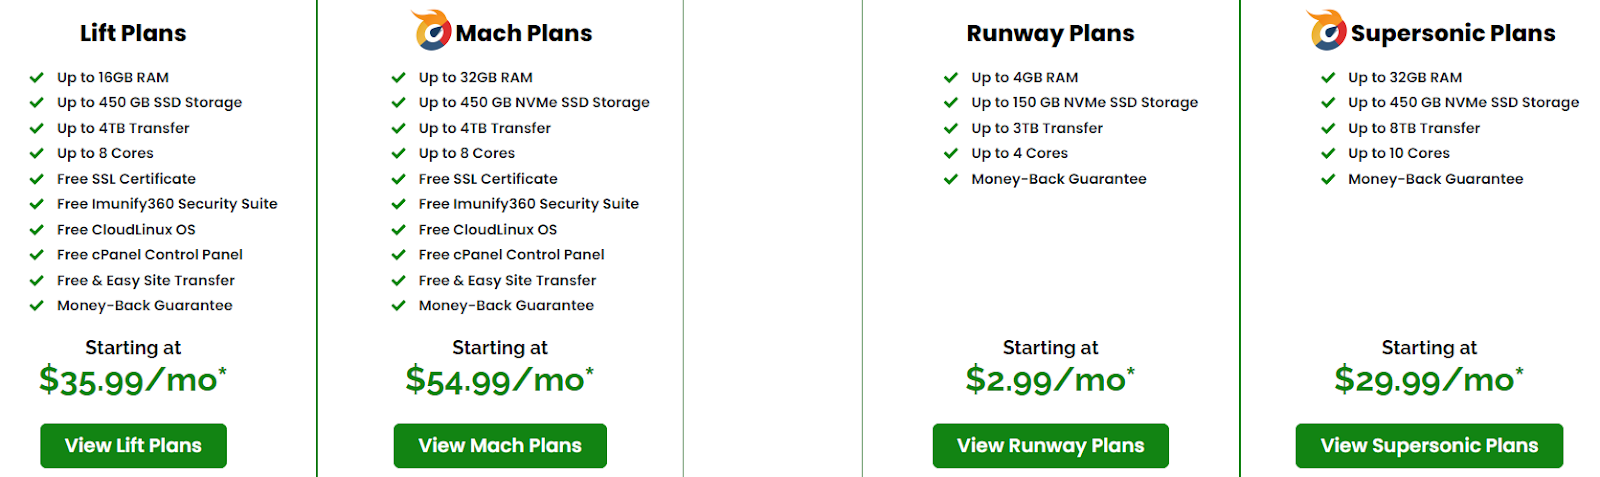Click checkmark beside Mach 'Free CloudLinux OS'

[398, 229]
